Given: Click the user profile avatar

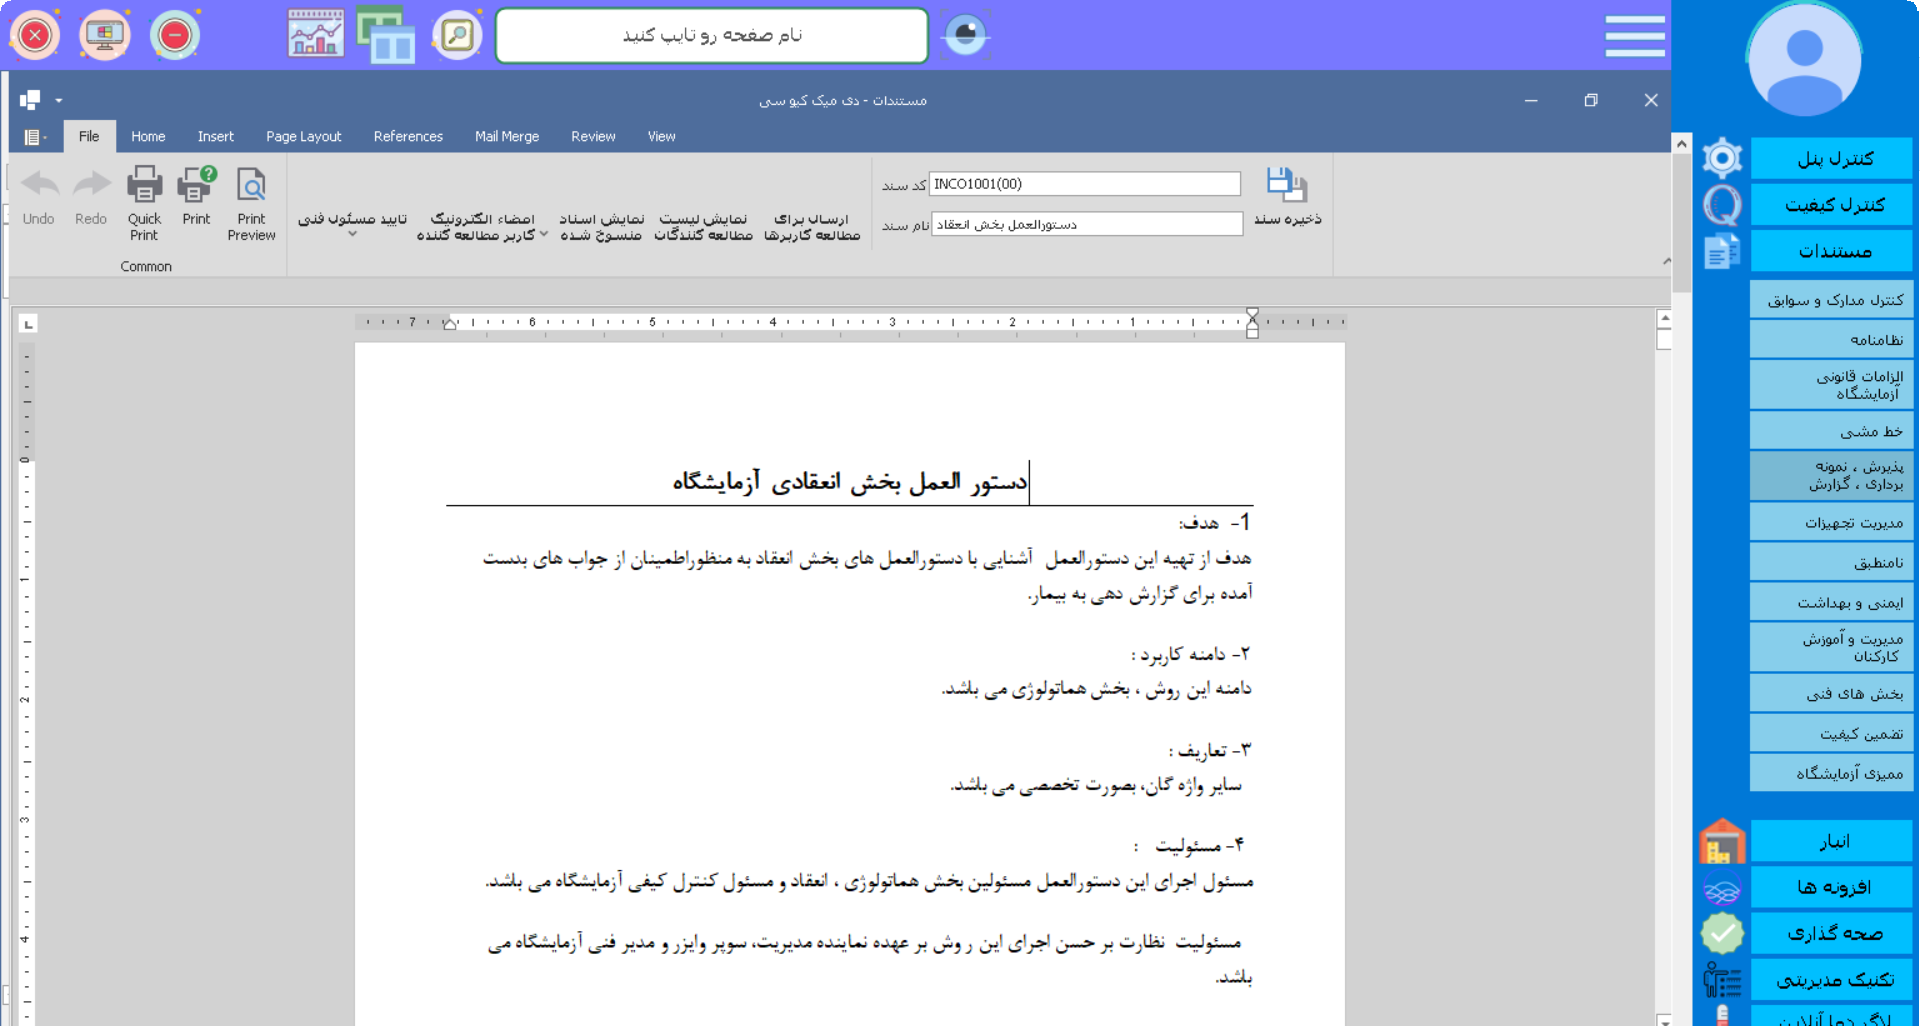Looking at the screenshot, I should (x=1804, y=60).
